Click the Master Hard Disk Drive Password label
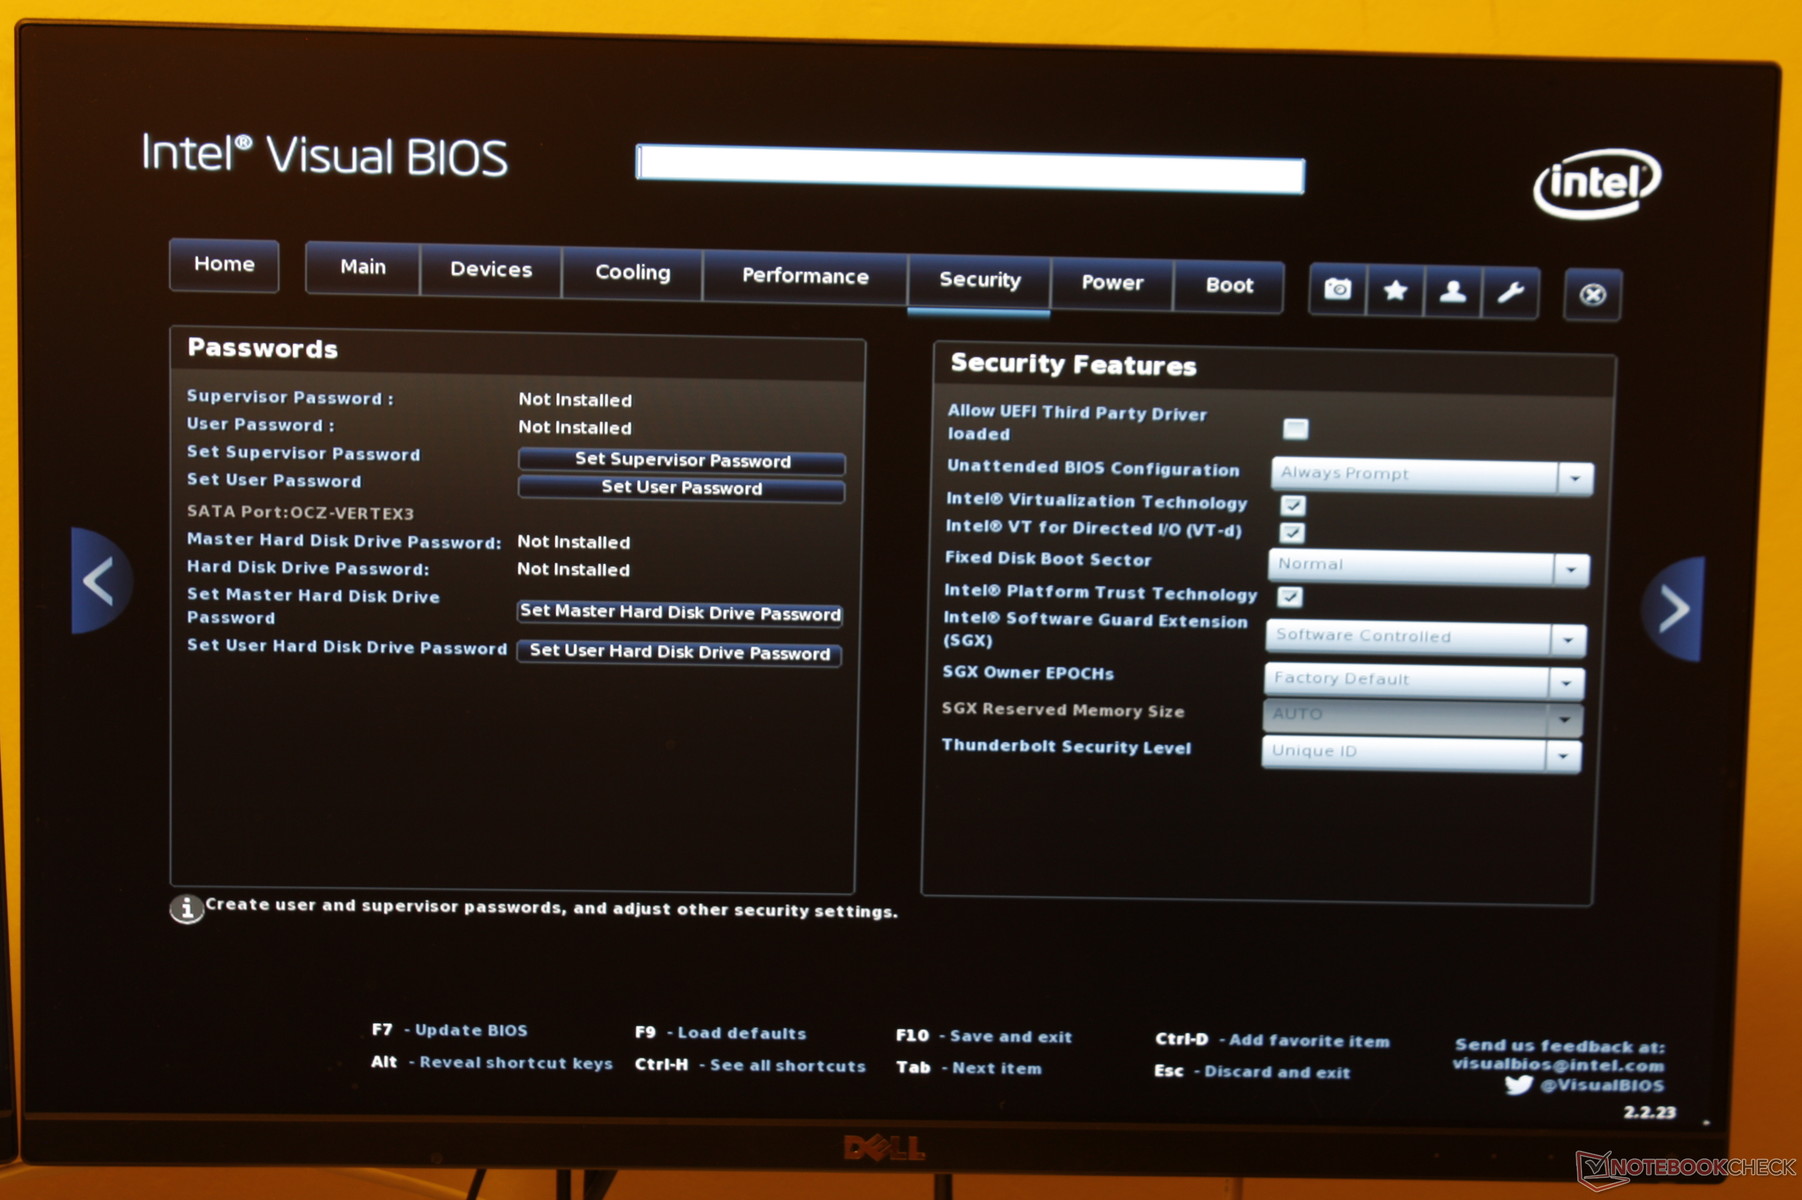 [x=344, y=541]
